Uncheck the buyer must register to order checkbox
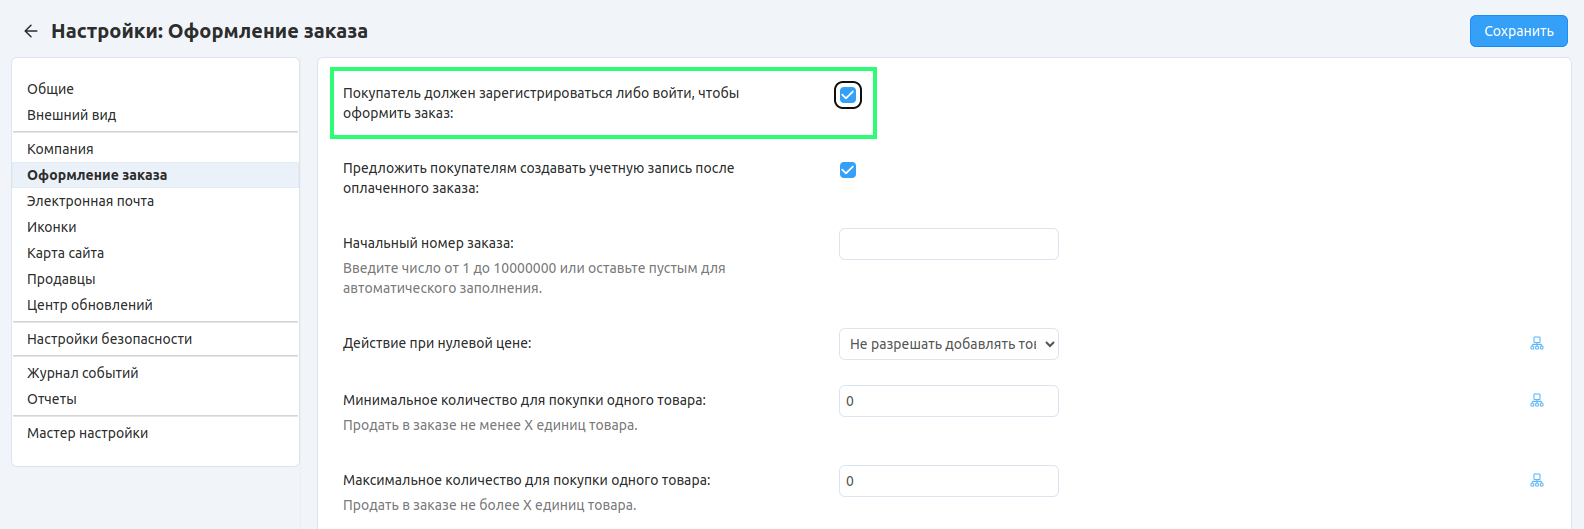 848,95
